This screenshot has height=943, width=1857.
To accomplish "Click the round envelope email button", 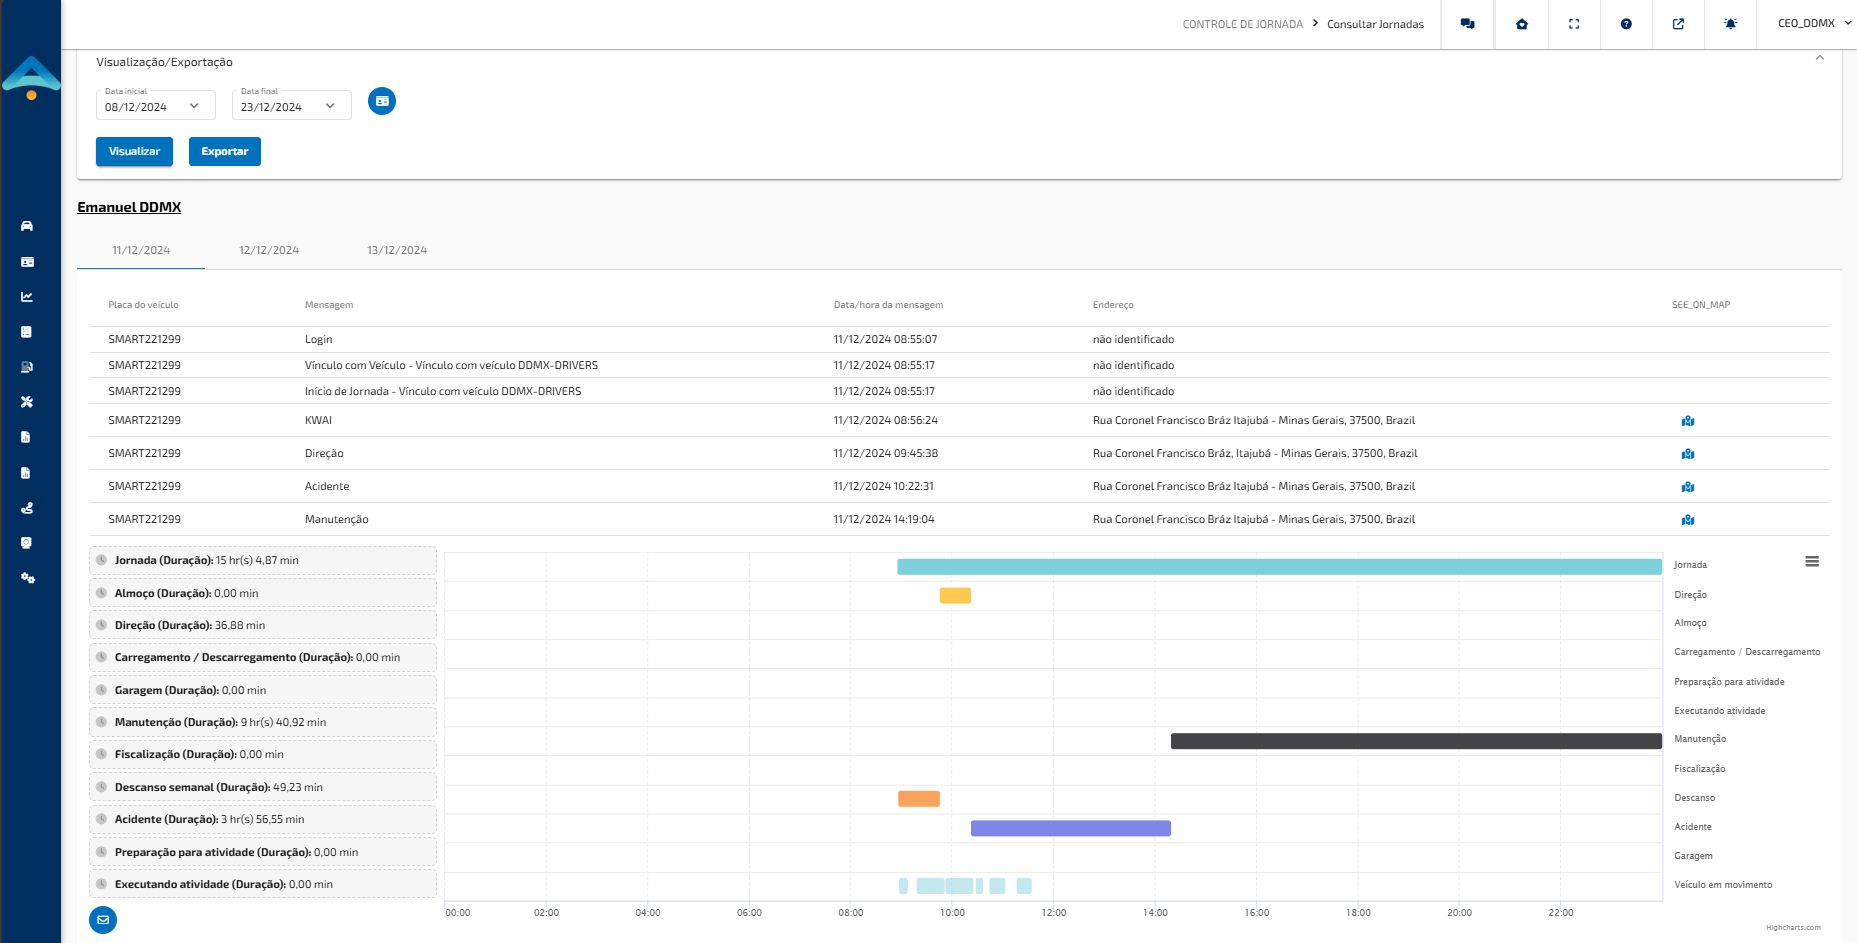I will 103,920.
